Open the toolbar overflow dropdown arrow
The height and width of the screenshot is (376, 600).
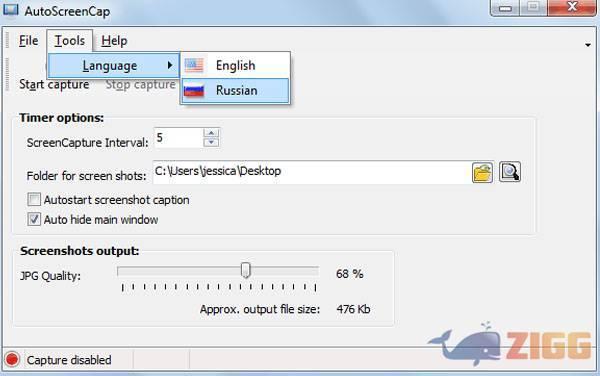pyautogui.click(x=588, y=45)
